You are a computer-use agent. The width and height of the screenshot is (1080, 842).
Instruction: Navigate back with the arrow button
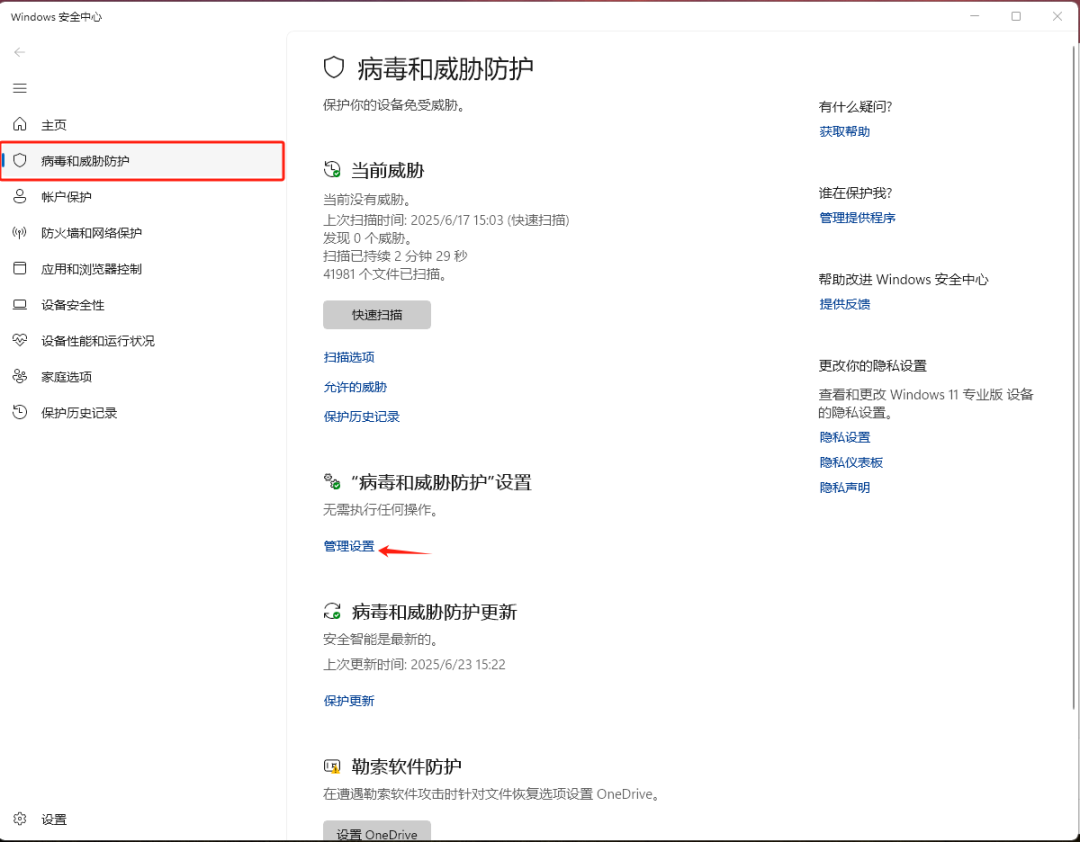(x=19, y=52)
